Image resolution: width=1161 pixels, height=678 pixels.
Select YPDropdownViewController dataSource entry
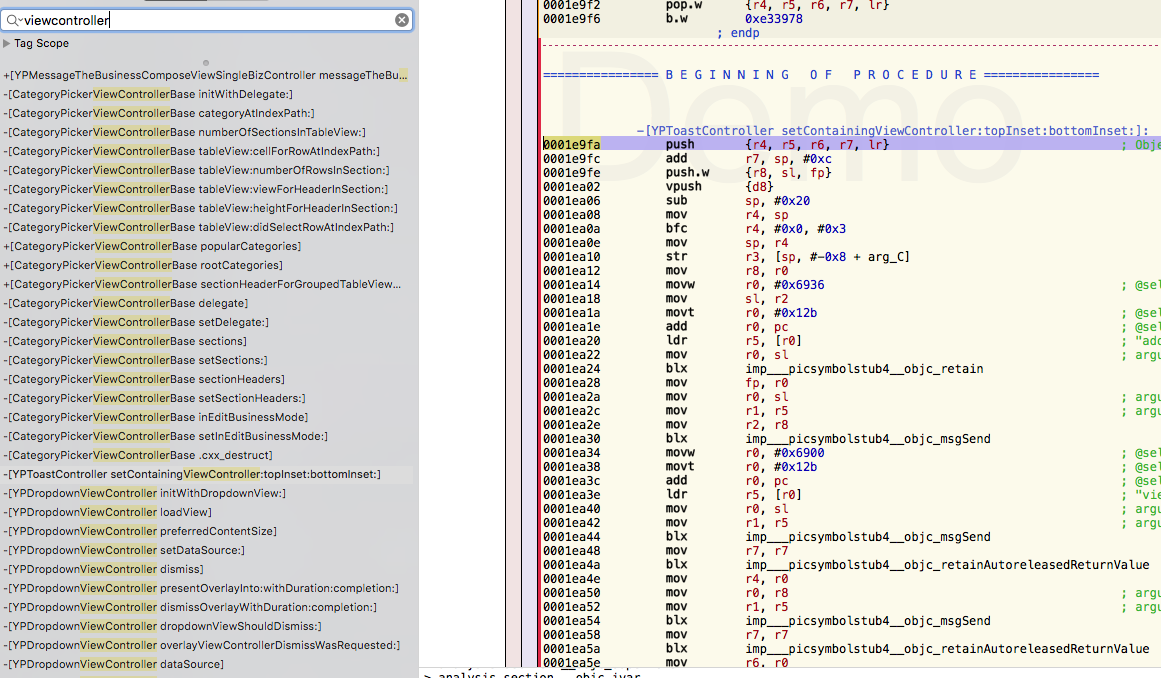point(113,665)
